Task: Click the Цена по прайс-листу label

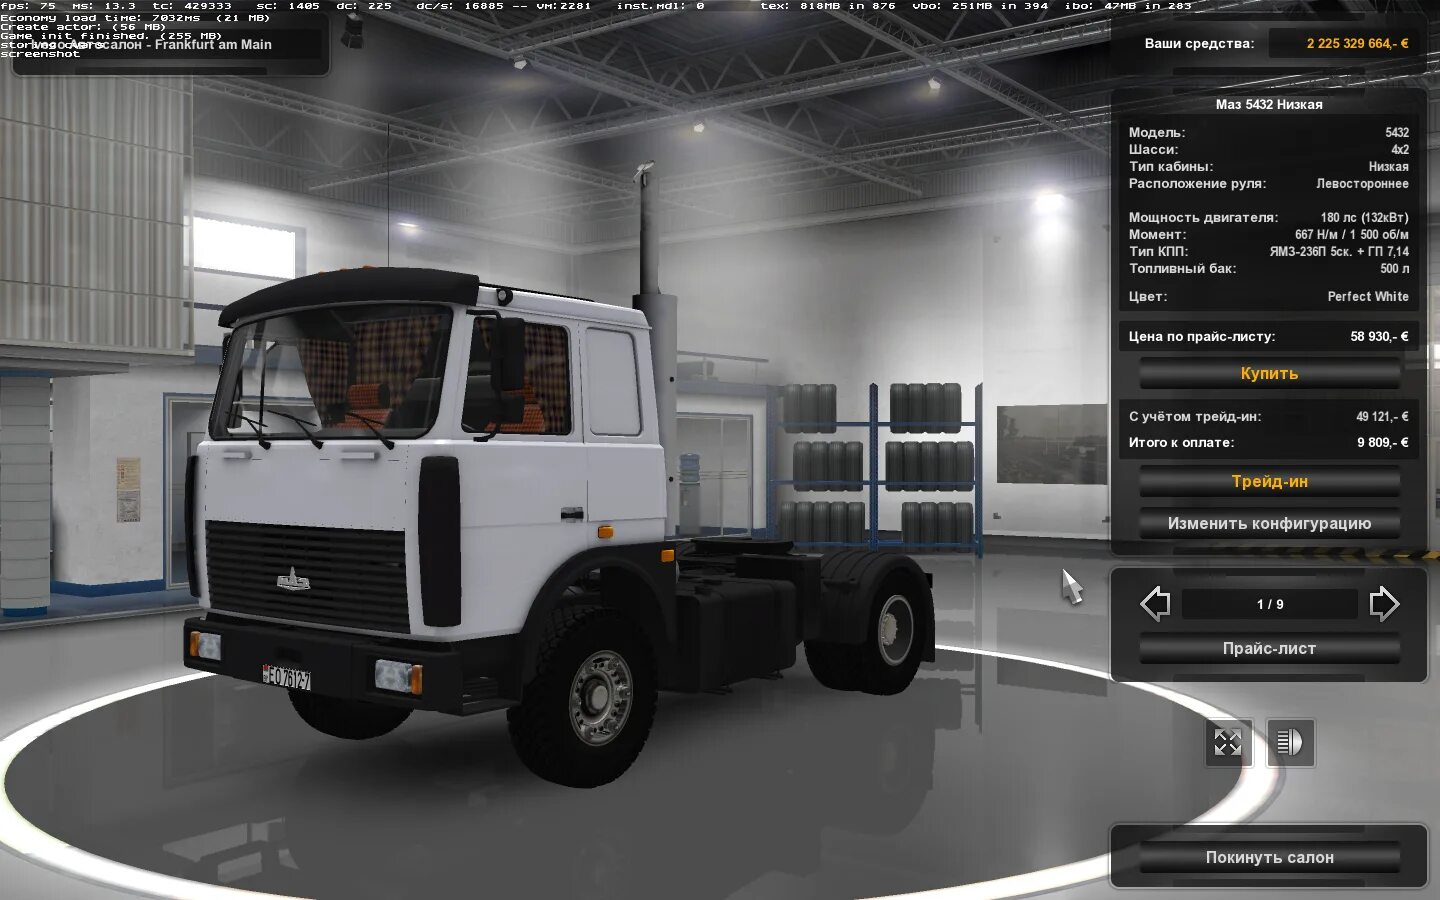Action: tap(1202, 337)
